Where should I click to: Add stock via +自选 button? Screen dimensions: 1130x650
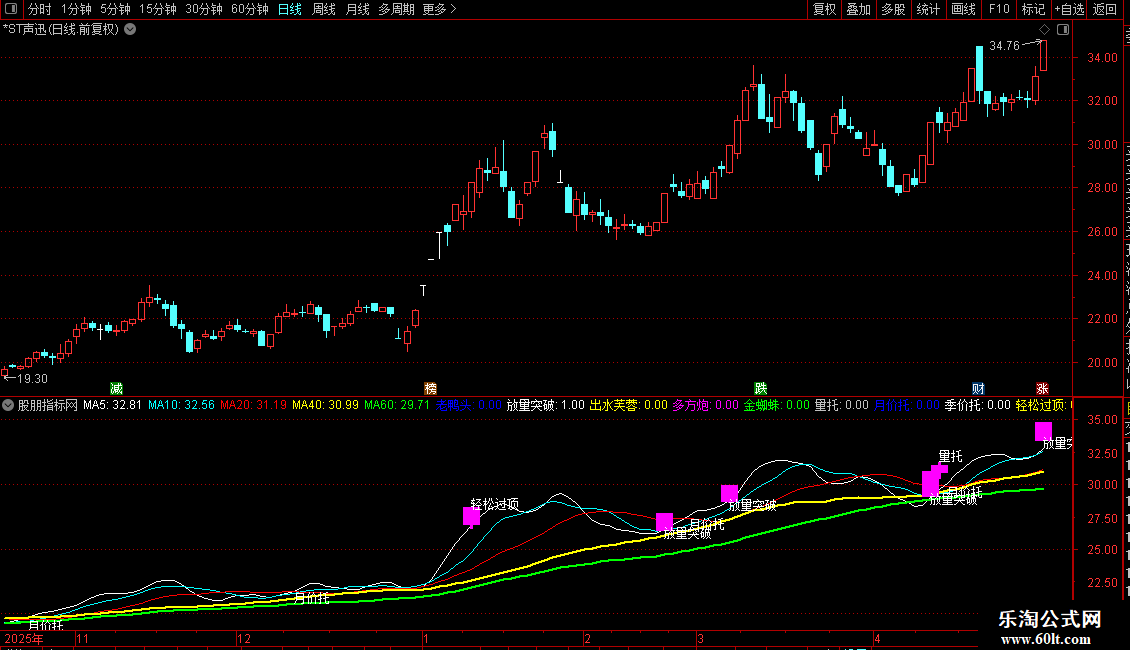pyautogui.click(x=1069, y=9)
